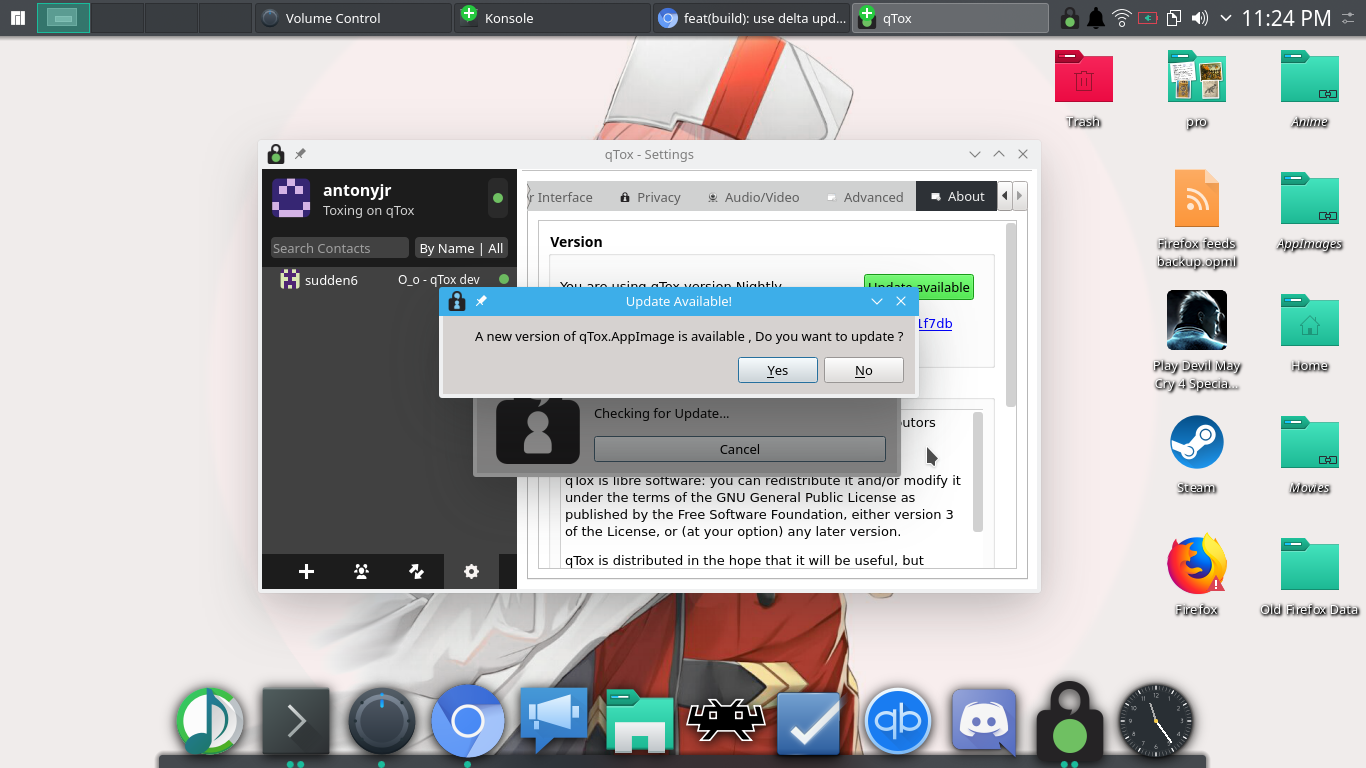Viewport: 1366px width, 768px height.
Task: Click the license text box scrollbar
Action: [x=978, y=472]
